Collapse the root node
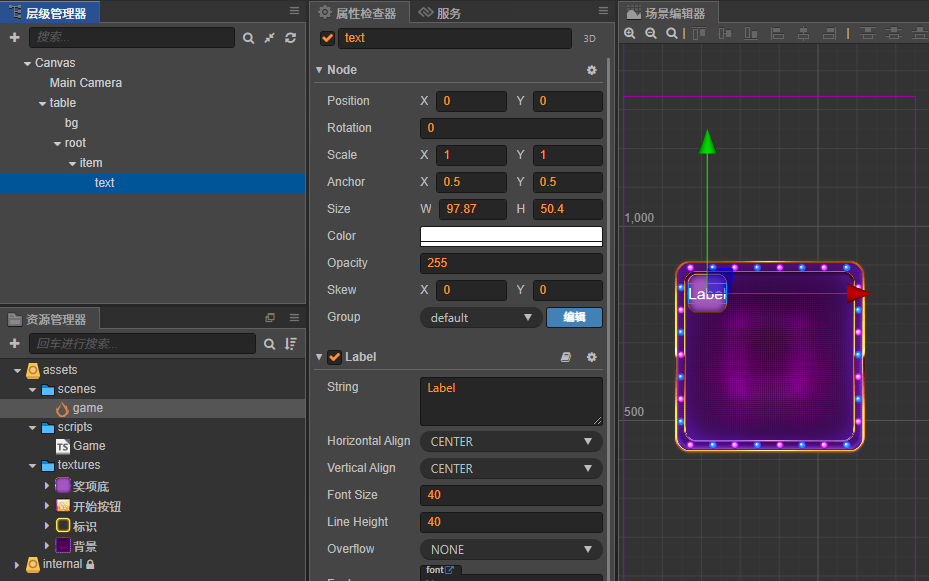 tap(57, 144)
